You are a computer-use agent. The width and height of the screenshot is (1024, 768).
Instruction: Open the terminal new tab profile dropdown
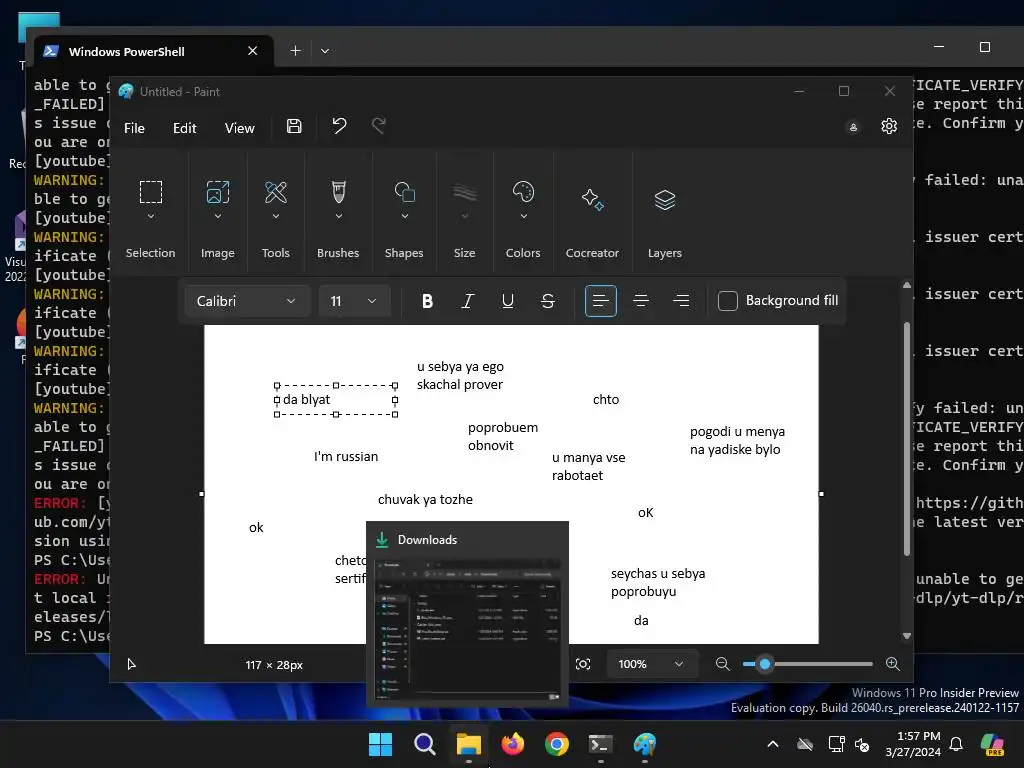325,50
